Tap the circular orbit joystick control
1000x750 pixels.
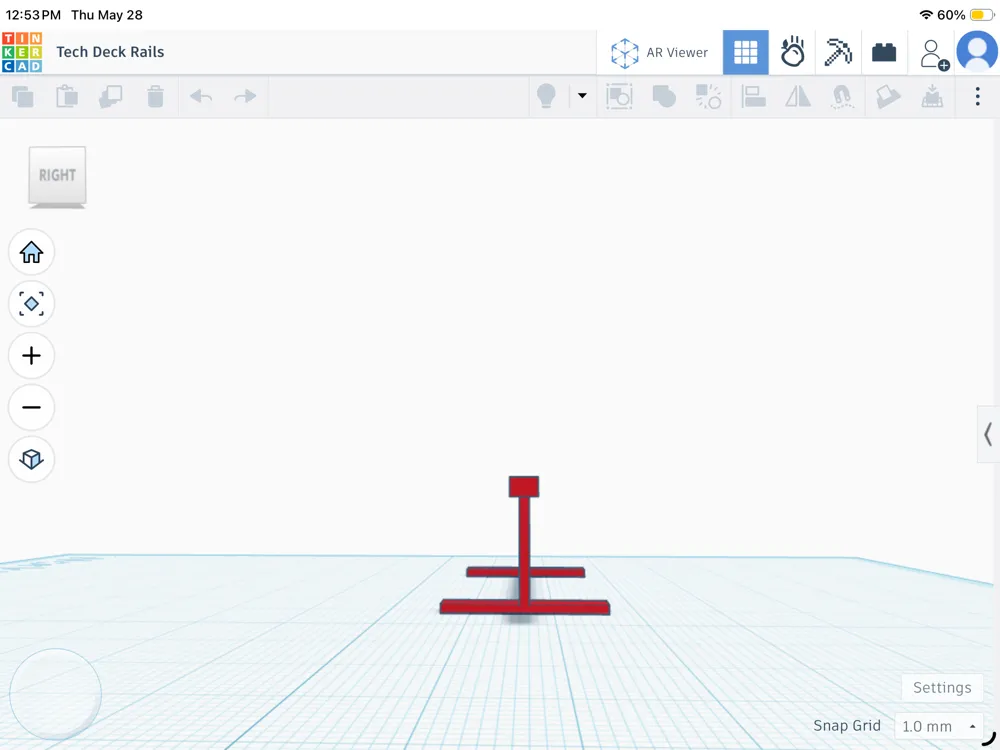[55, 694]
